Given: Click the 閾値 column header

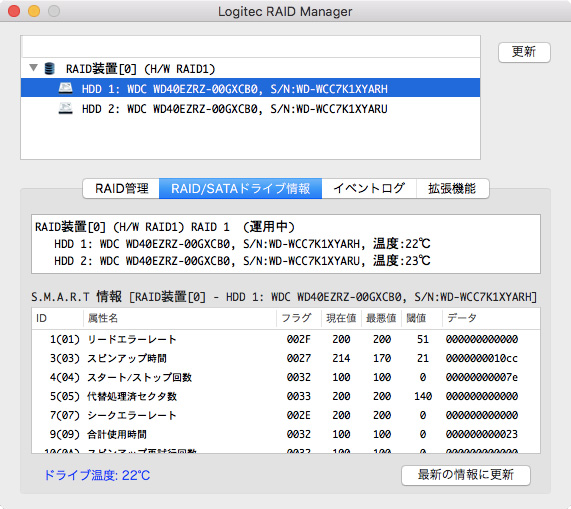Looking at the screenshot, I should coord(422,318).
